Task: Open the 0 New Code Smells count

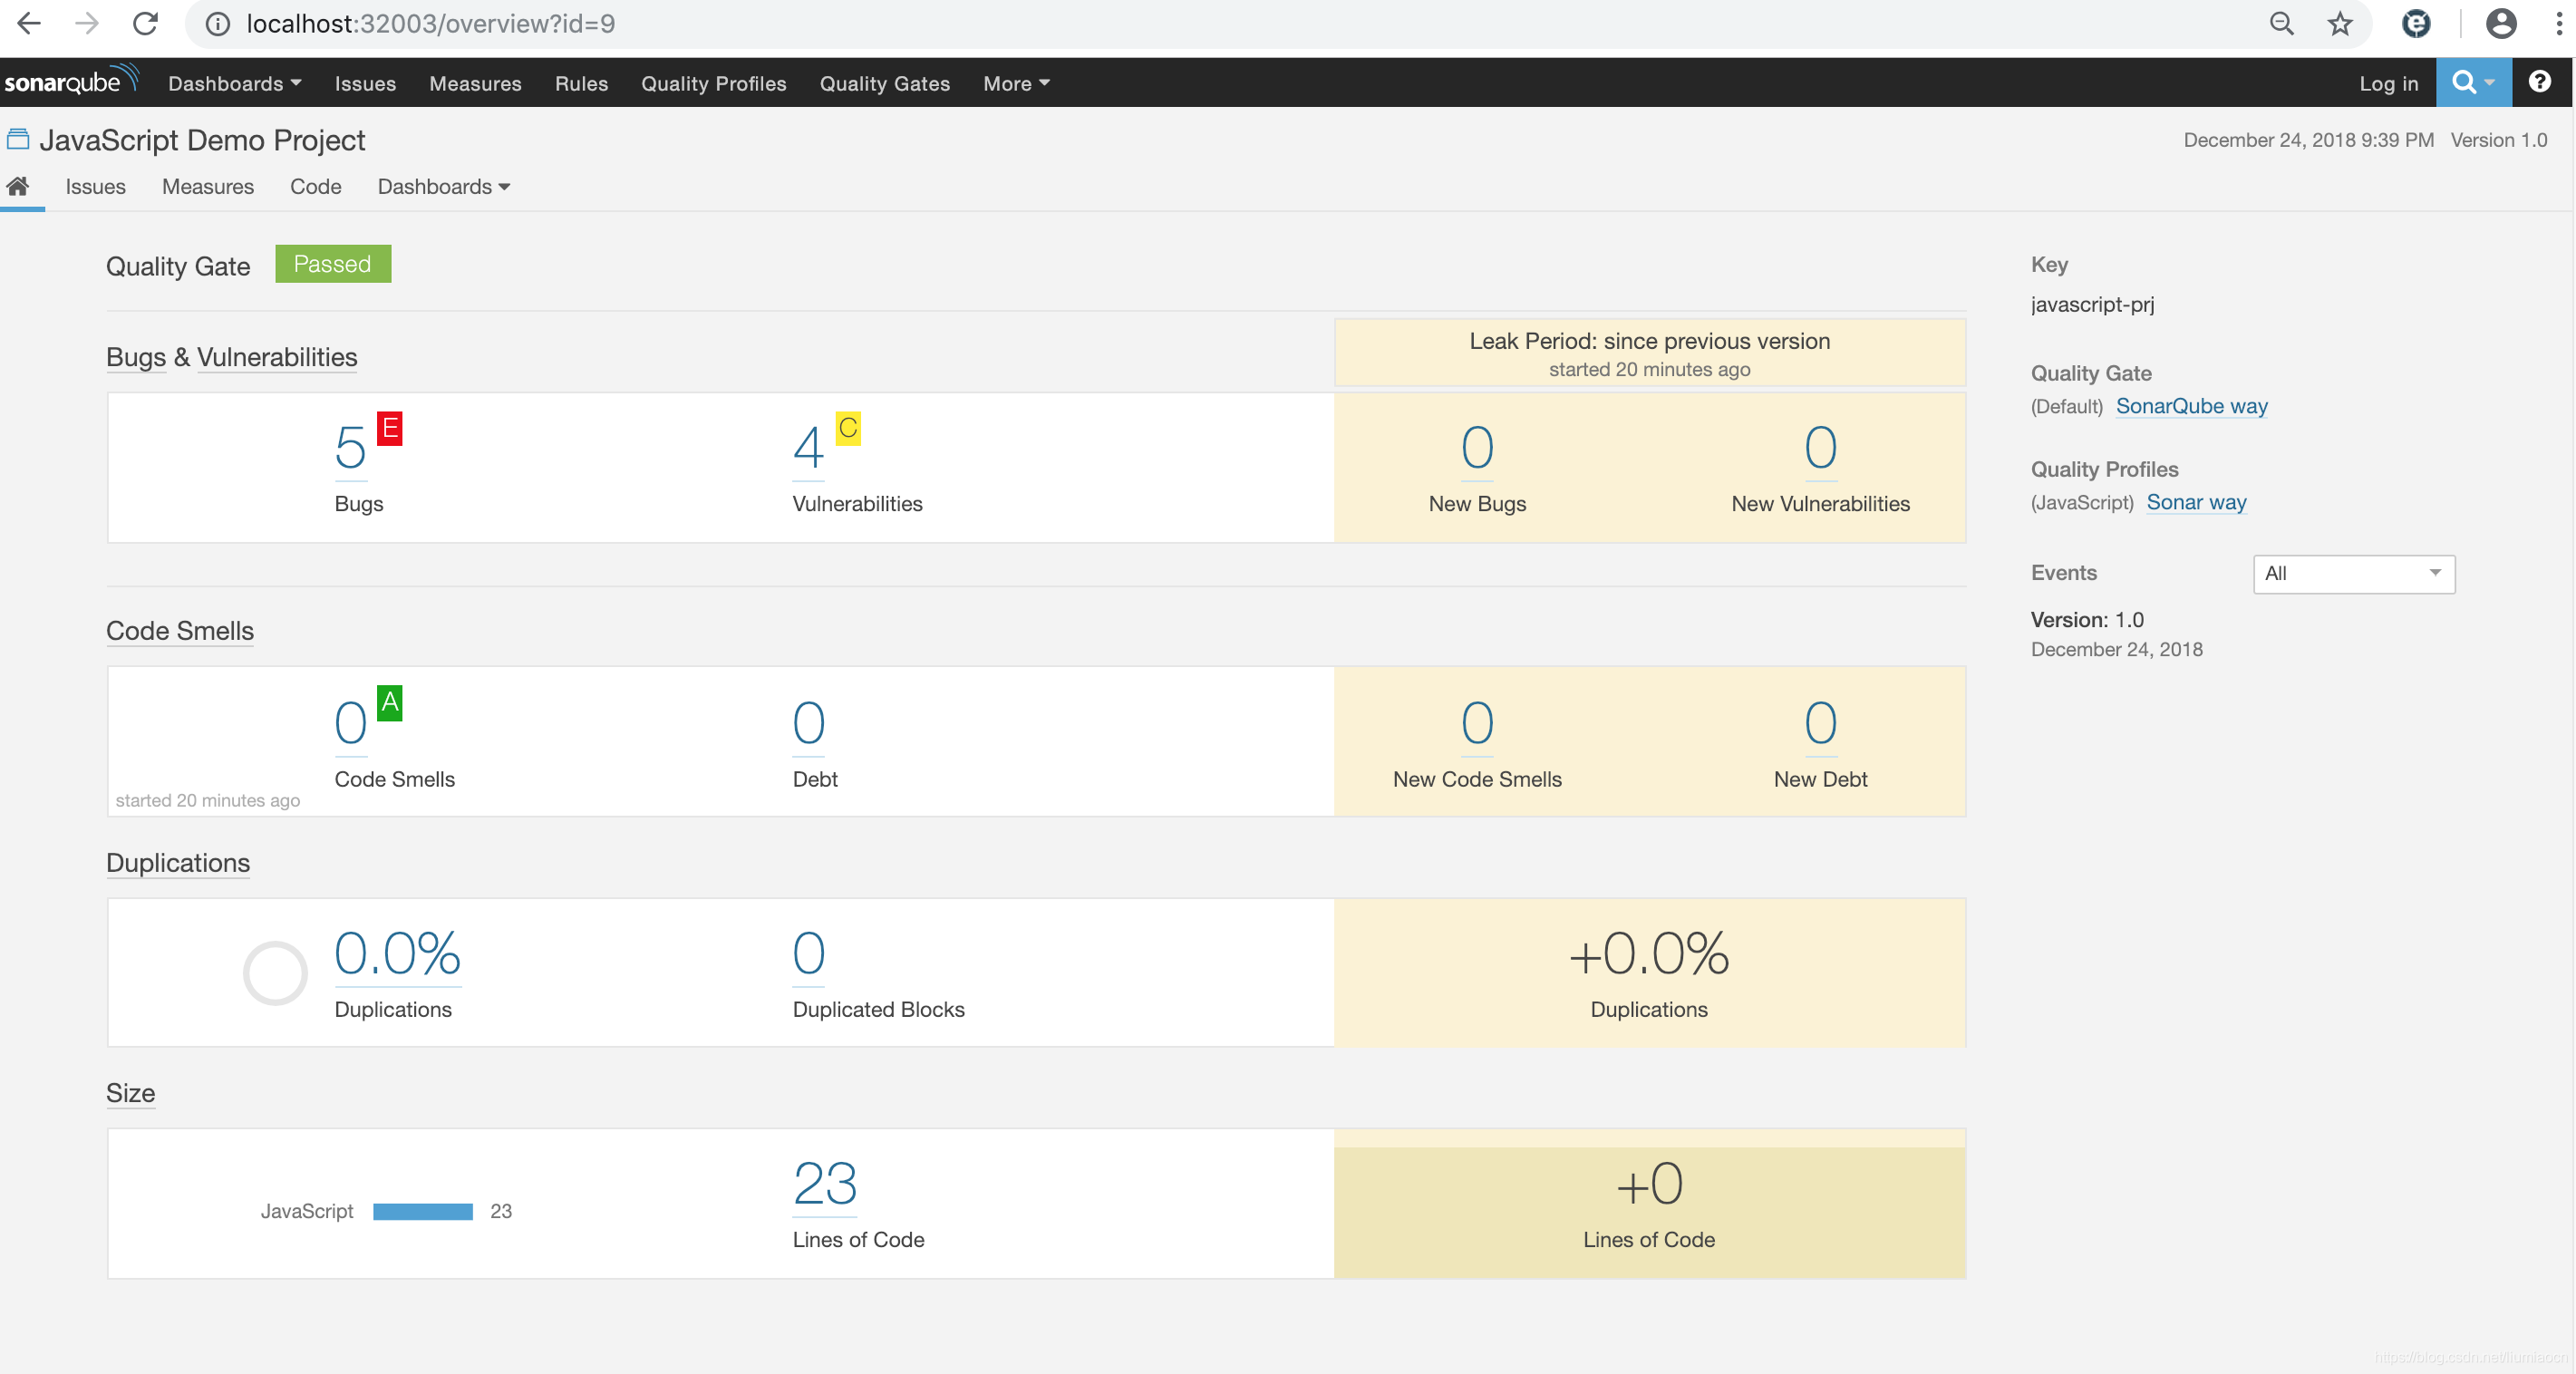Action: coord(1477,723)
